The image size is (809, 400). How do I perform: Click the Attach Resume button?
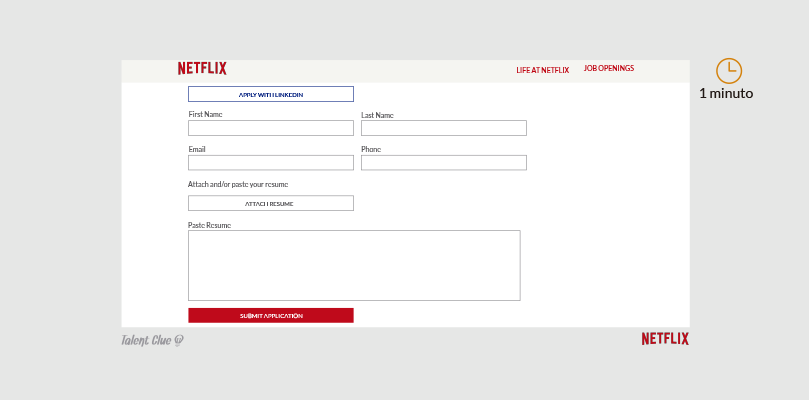(x=271, y=203)
